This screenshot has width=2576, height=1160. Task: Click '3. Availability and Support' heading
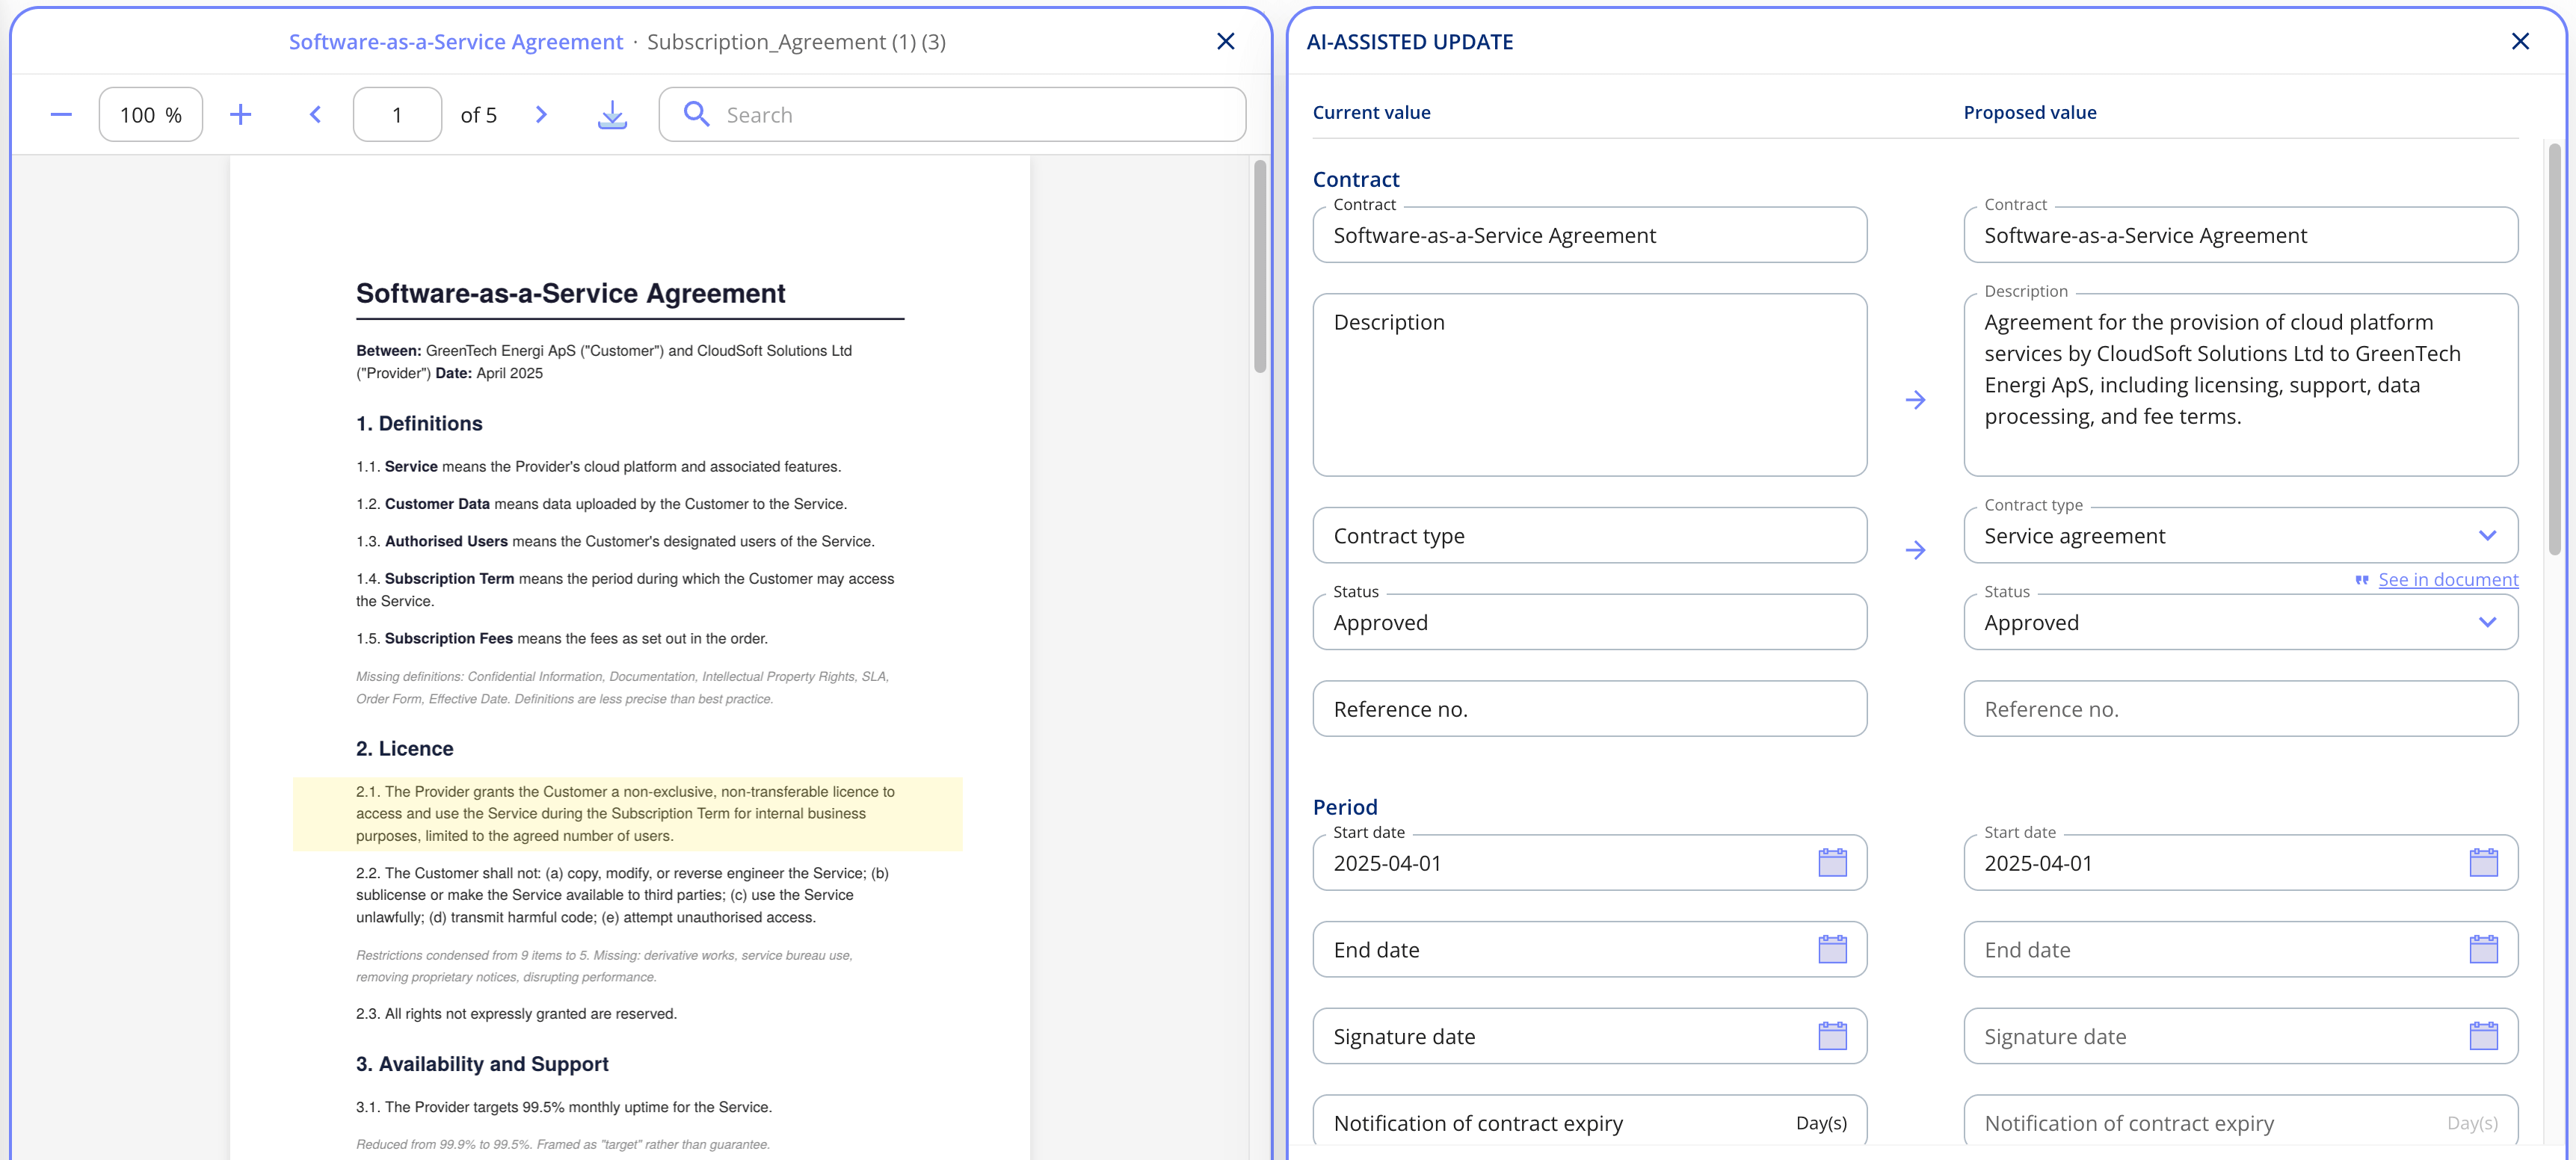point(482,1064)
